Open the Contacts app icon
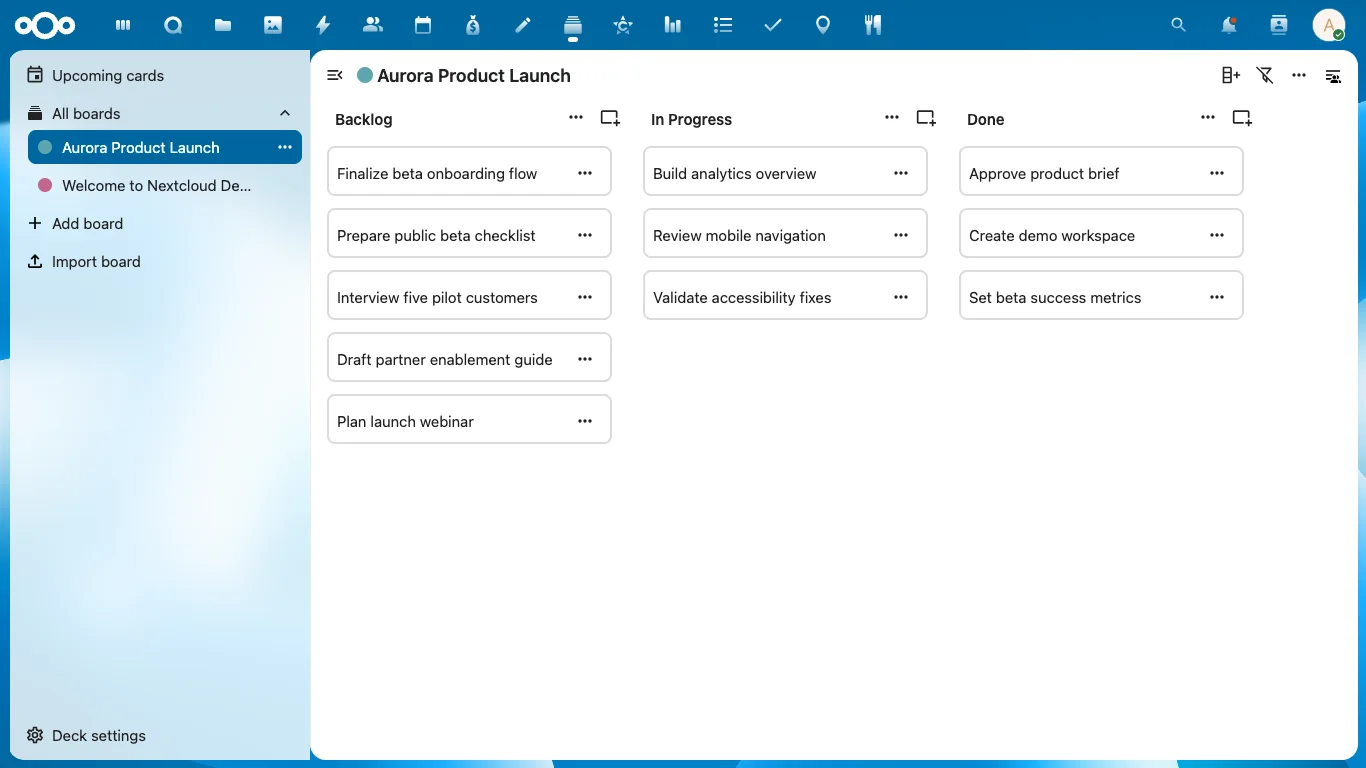Viewport: 1366px width, 768px height. (373, 25)
